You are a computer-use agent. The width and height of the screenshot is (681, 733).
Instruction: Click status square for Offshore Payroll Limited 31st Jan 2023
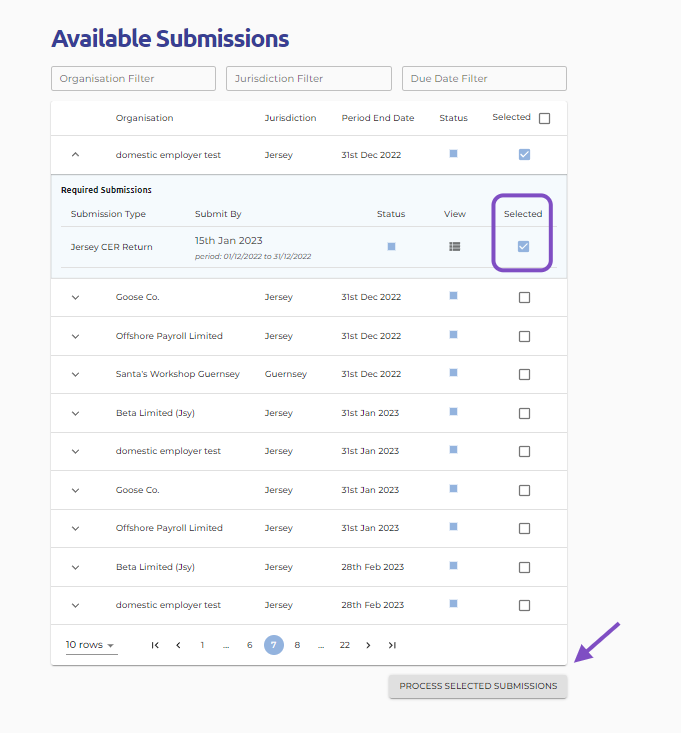pos(453,526)
